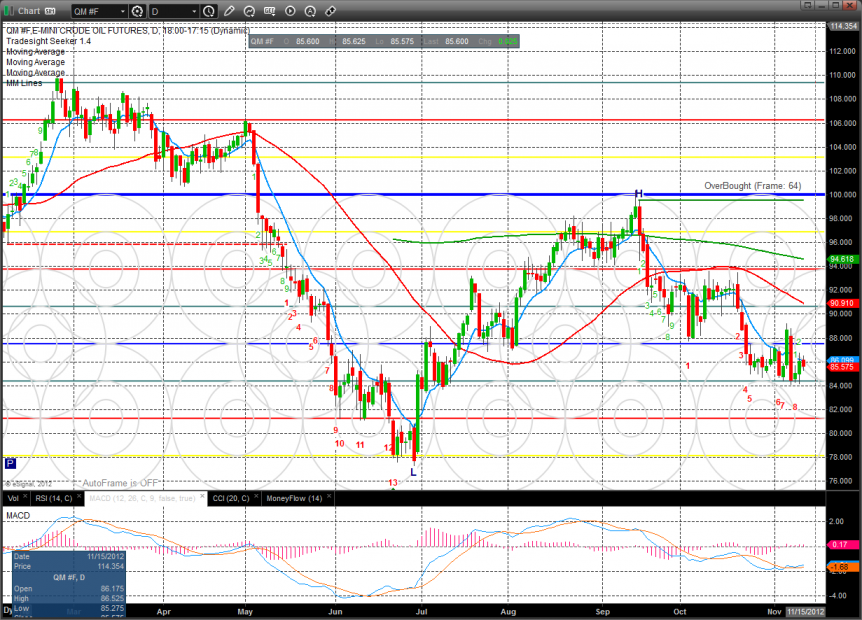862x620 pixels.
Task: Click the Jul label on time axis
Action: 422,612
